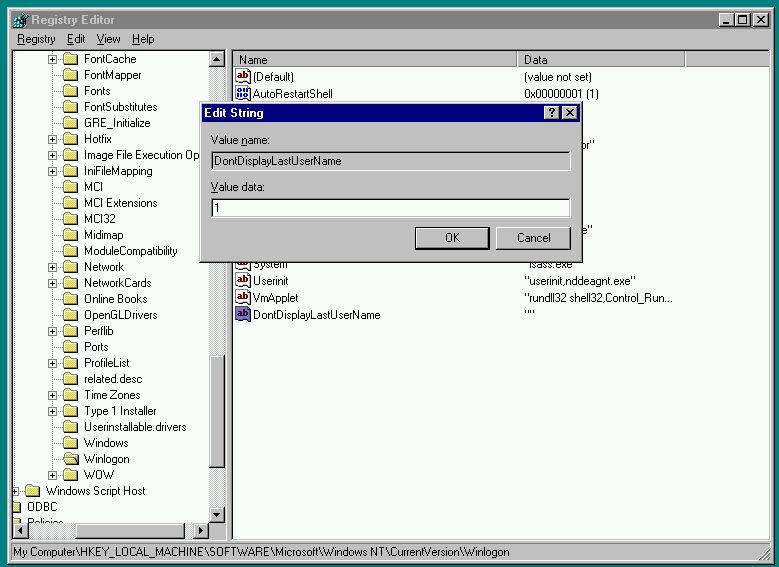Open the Edit menu
Screen dimensions: 779x567
click(x=76, y=39)
